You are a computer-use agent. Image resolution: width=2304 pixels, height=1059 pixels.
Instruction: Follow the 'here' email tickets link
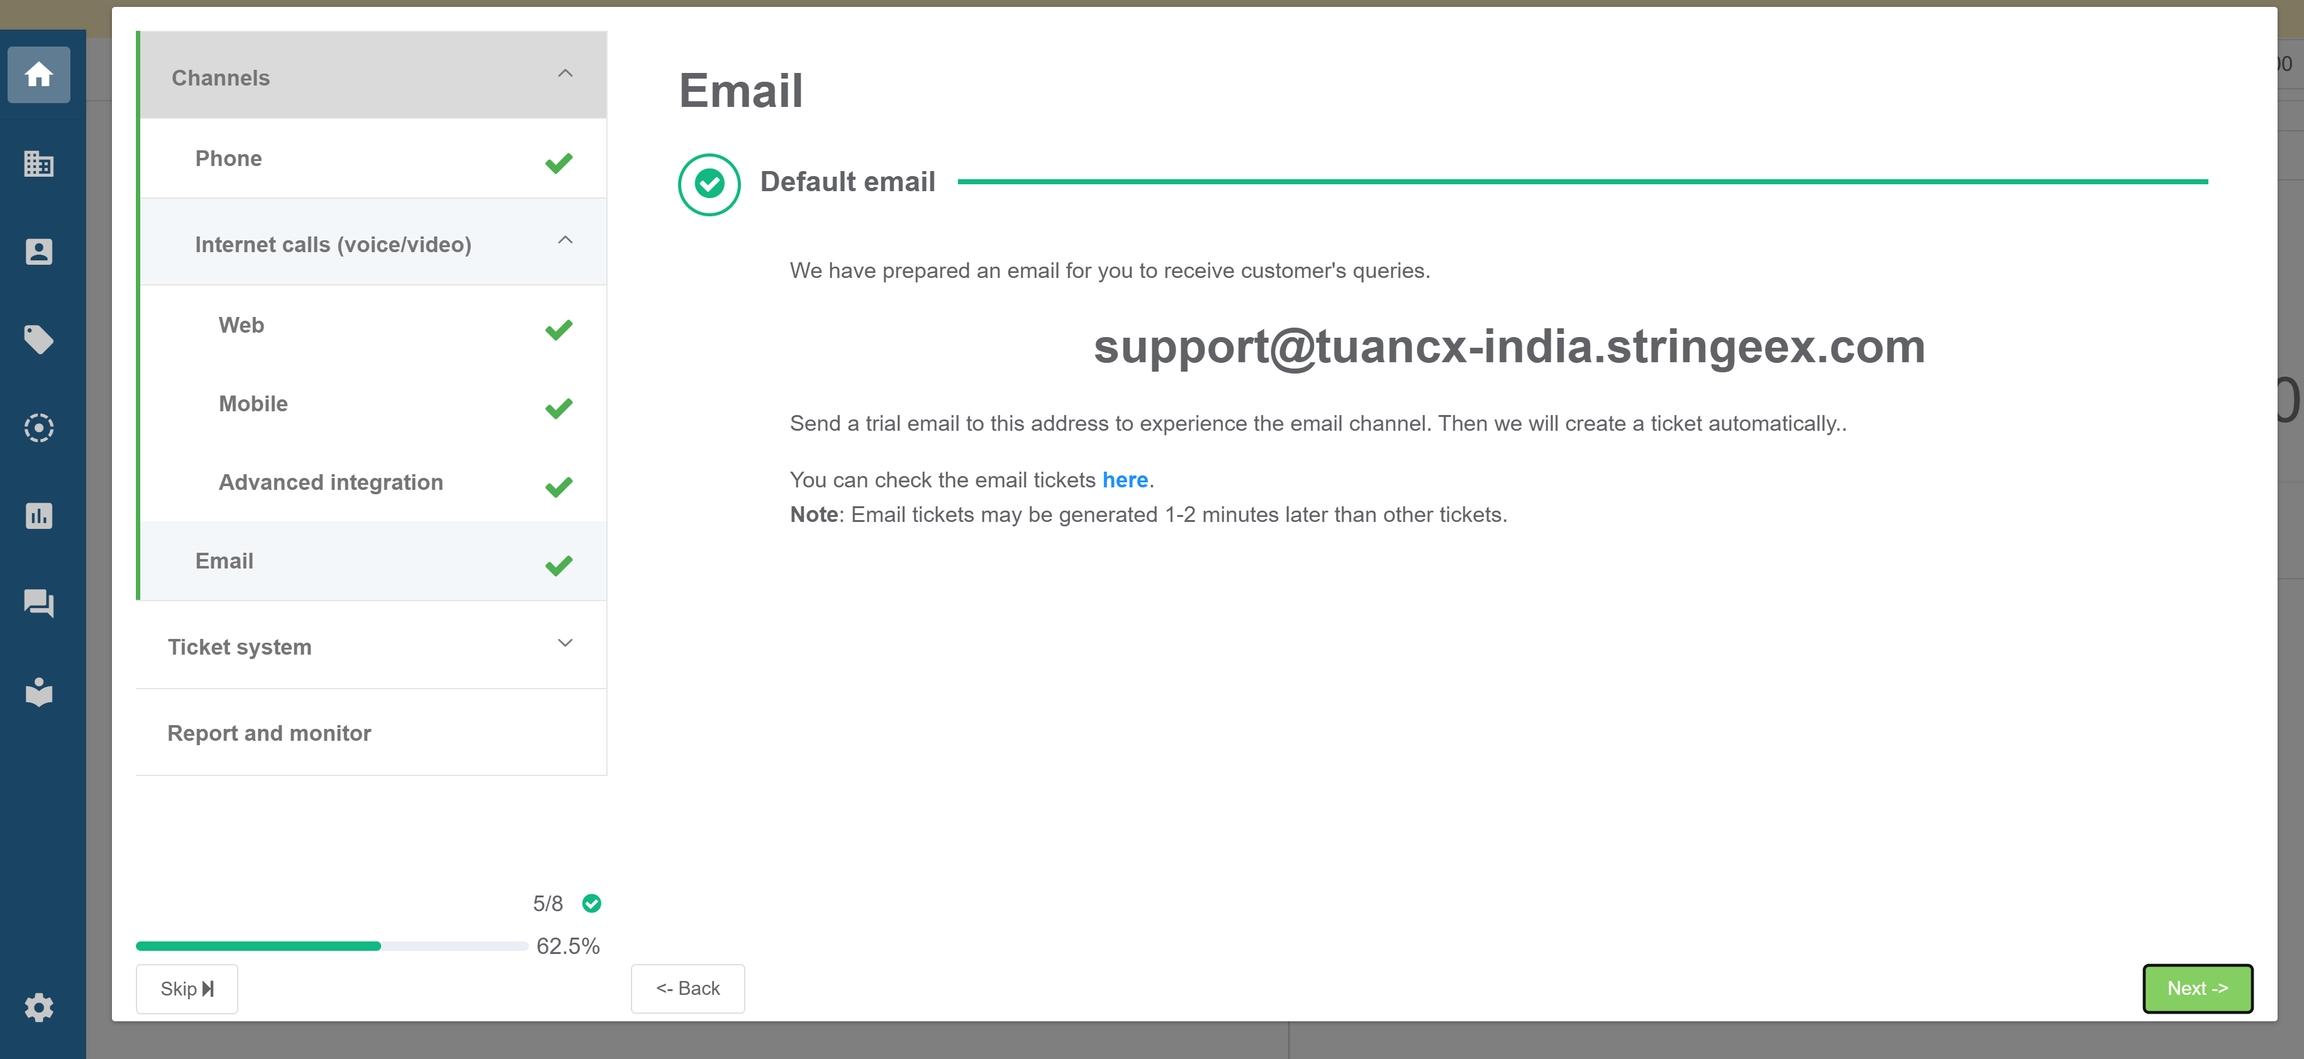pyautogui.click(x=1124, y=480)
